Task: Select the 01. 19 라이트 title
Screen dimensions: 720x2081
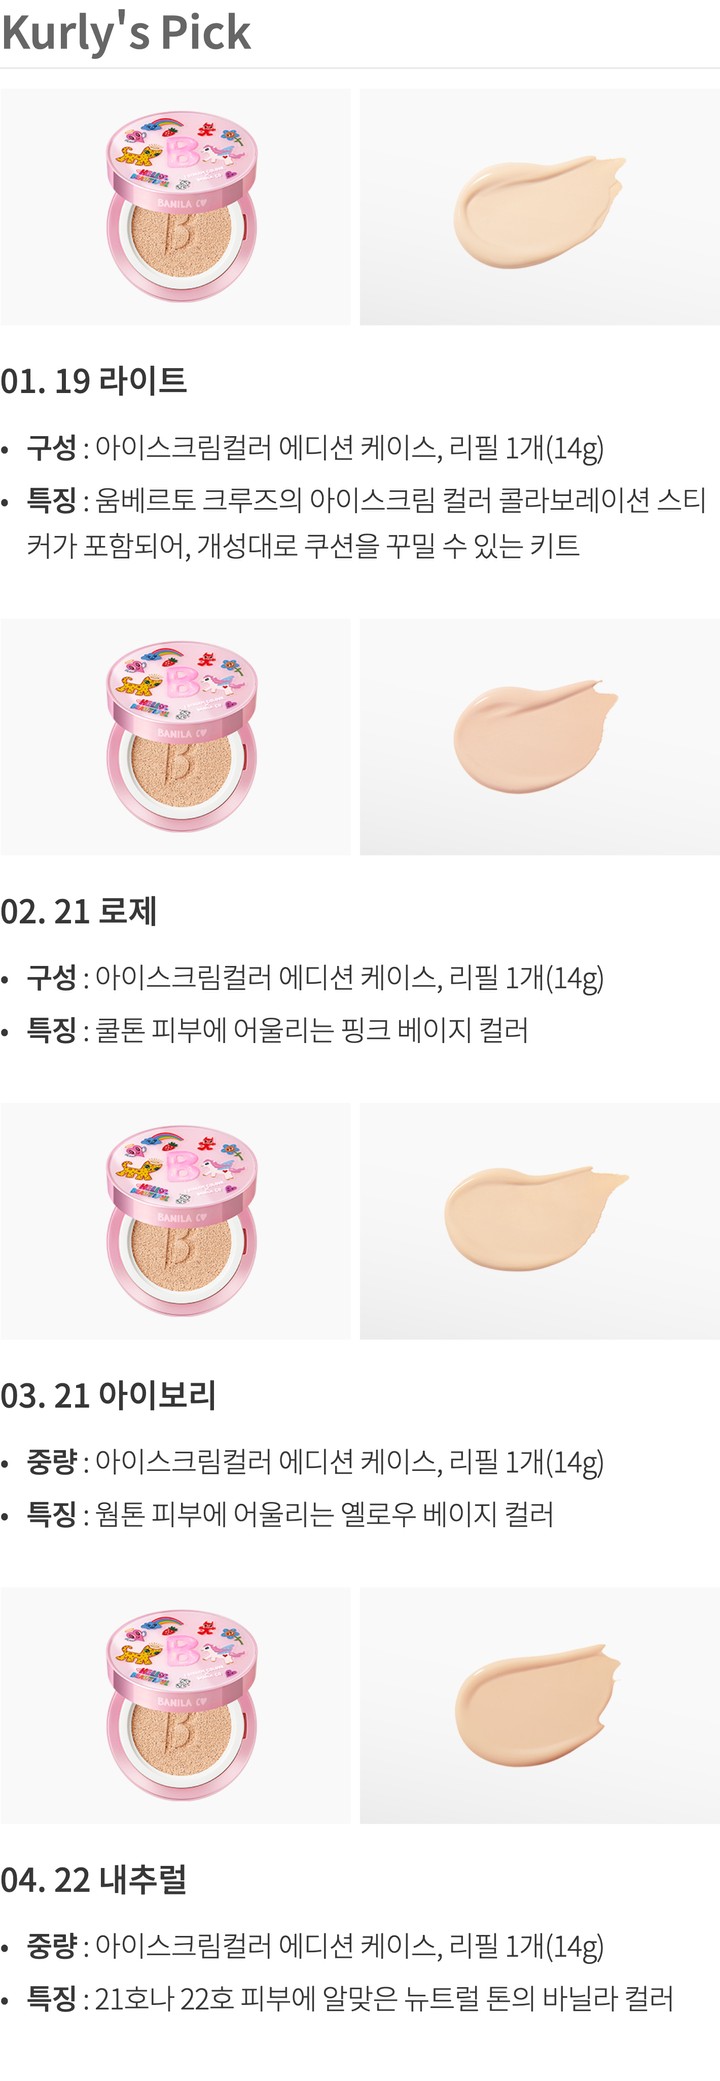Action: pos(94,381)
